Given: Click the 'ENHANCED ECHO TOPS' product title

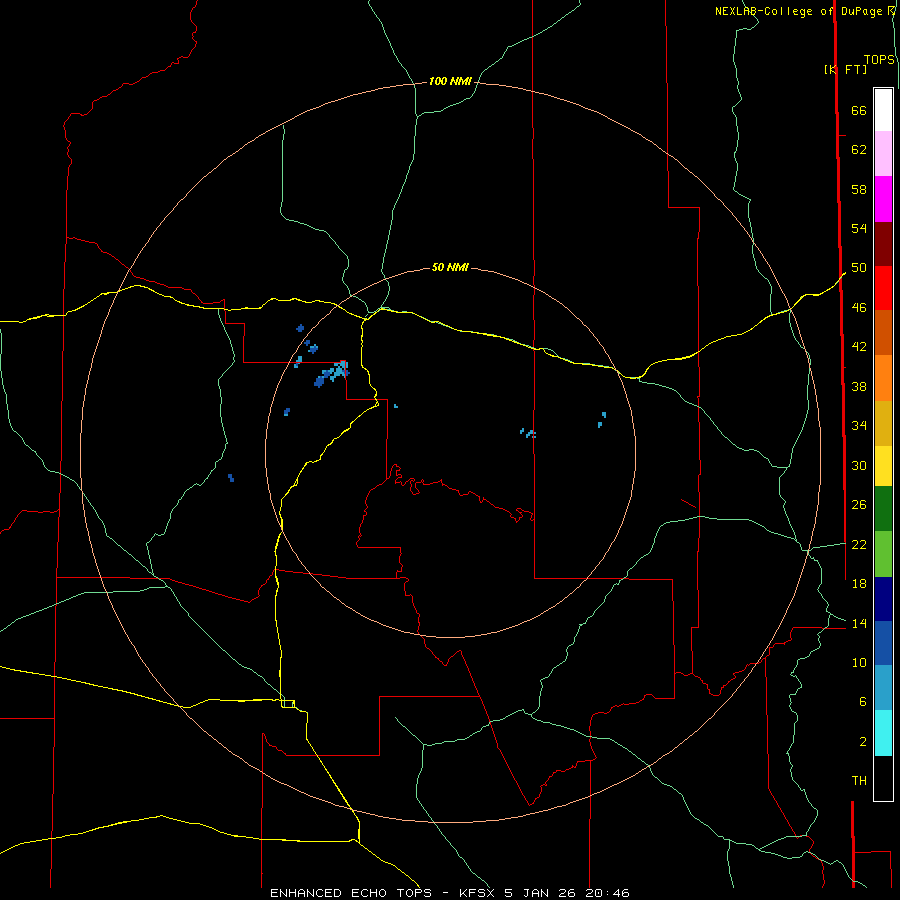Looking at the screenshot, I should (351, 893).
